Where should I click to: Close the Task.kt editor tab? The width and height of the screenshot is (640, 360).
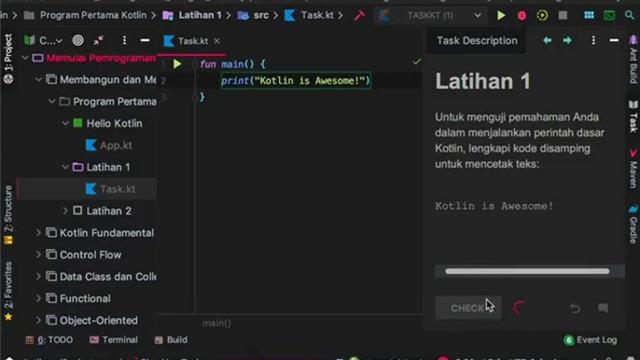click(217, 41)
